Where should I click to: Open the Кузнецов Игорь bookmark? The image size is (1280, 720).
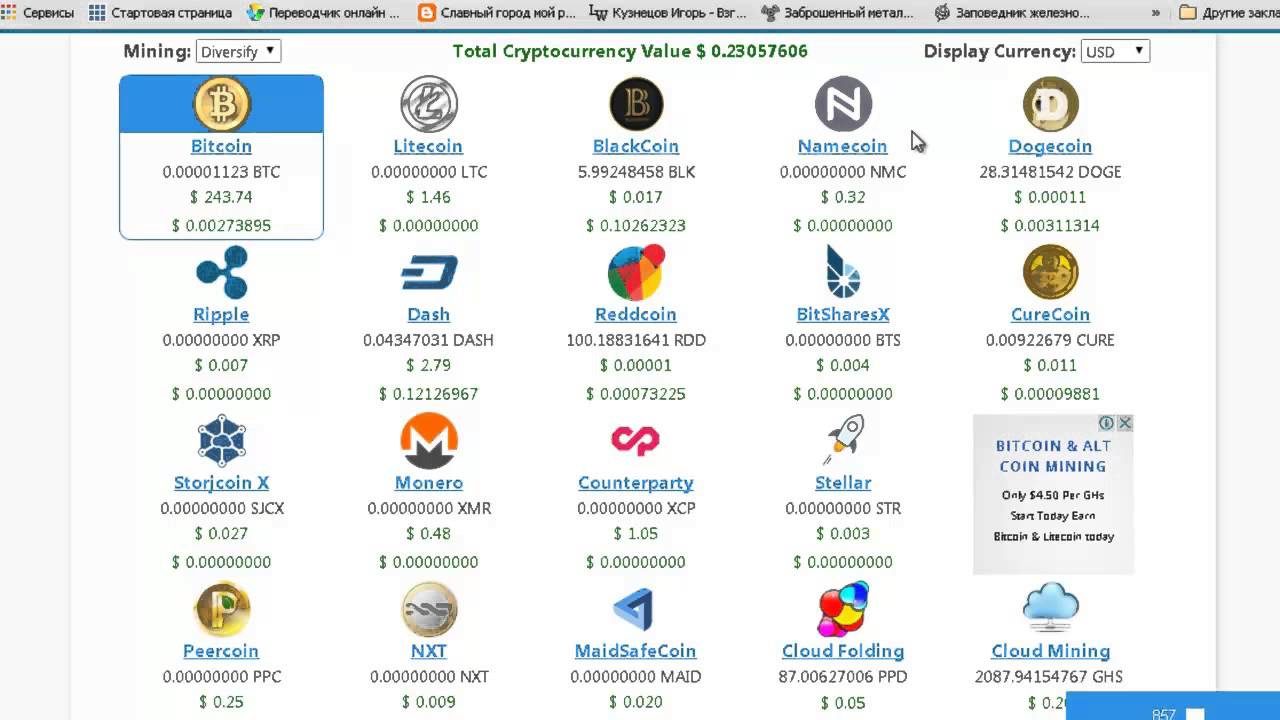click(668, 13)
